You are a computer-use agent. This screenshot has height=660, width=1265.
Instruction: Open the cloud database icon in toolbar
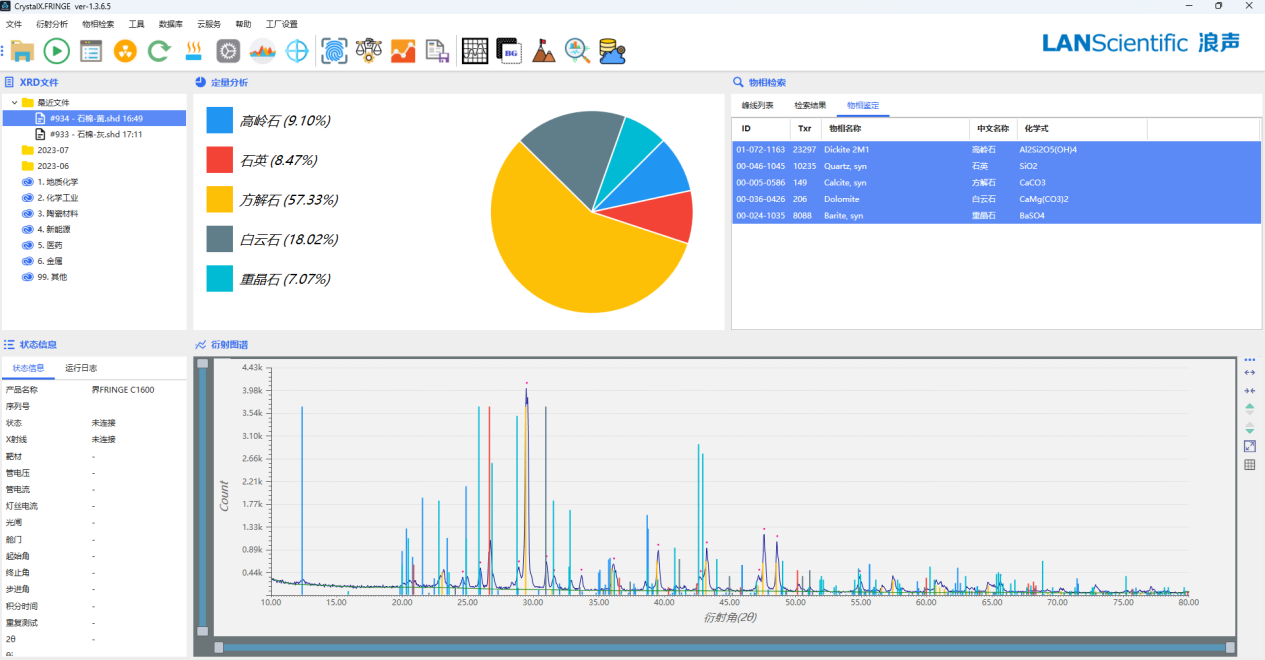point(611,51)
